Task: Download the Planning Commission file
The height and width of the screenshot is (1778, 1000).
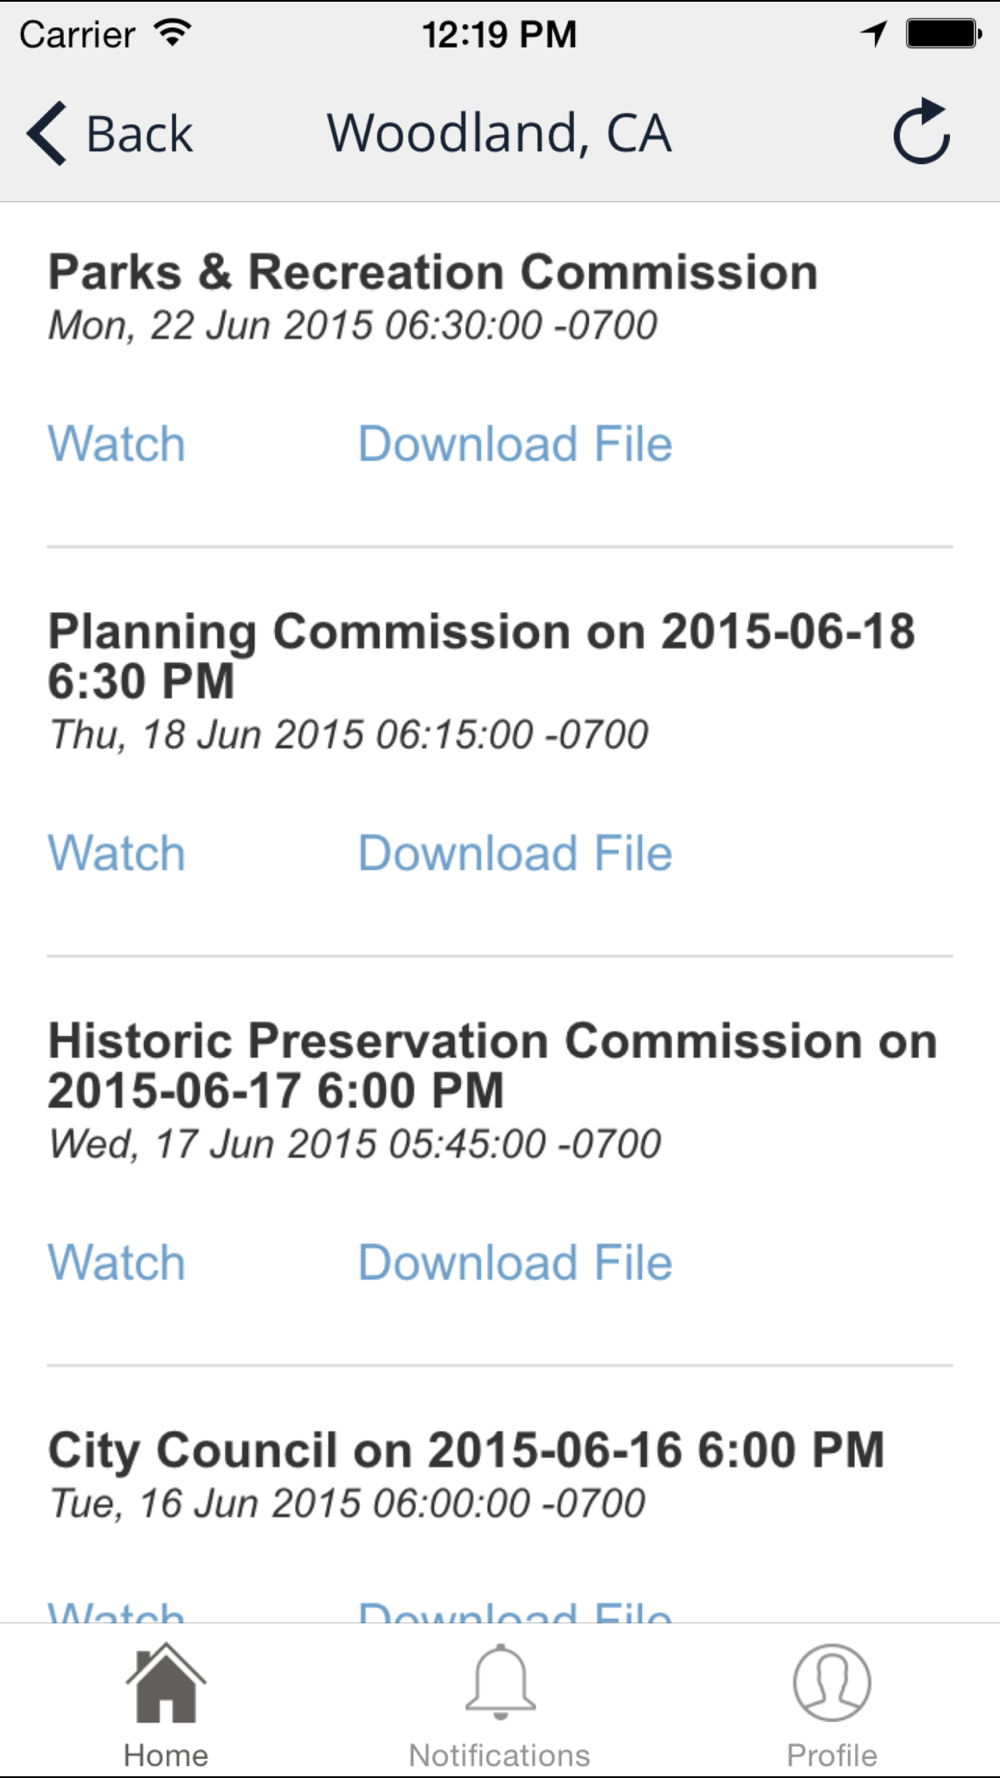Action: [x=515, y=853]
